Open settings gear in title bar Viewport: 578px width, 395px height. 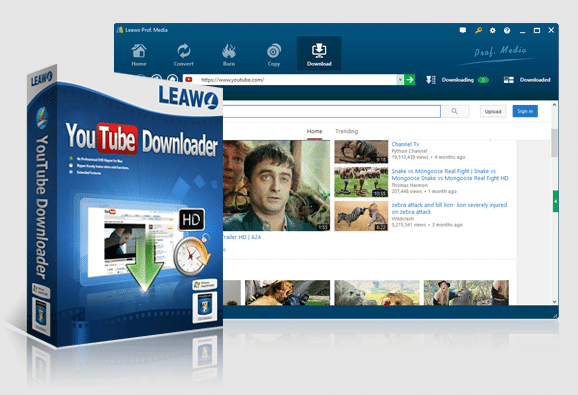[x=492, y=31]
